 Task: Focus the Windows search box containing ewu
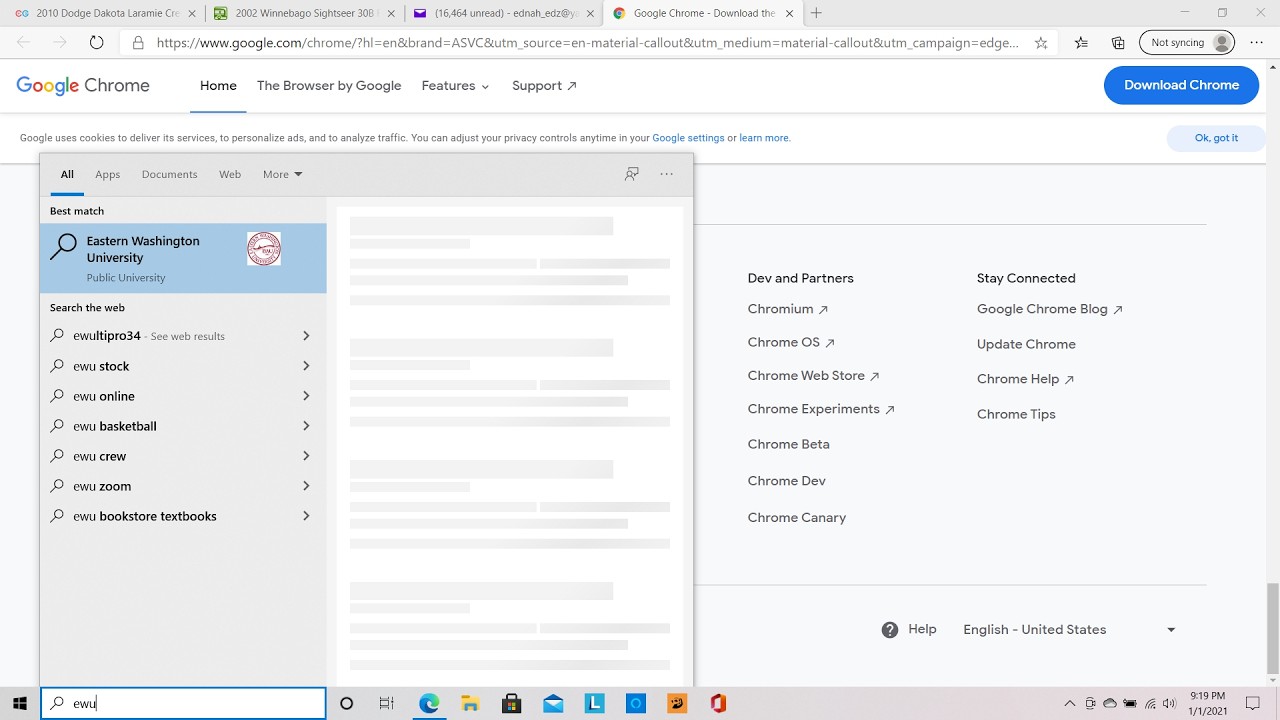[x=183, y=703]
